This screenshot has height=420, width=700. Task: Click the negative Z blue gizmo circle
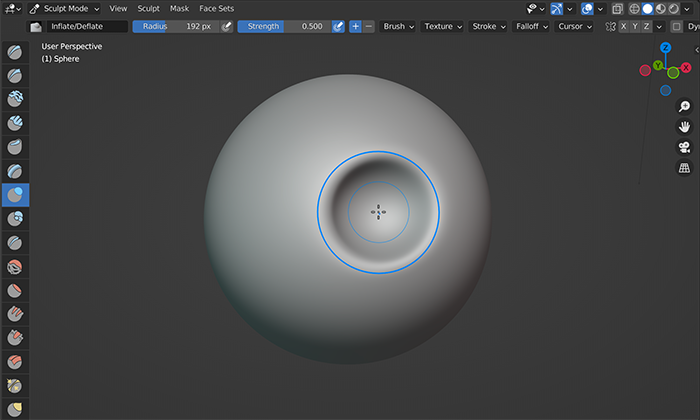tap(666, 91)
